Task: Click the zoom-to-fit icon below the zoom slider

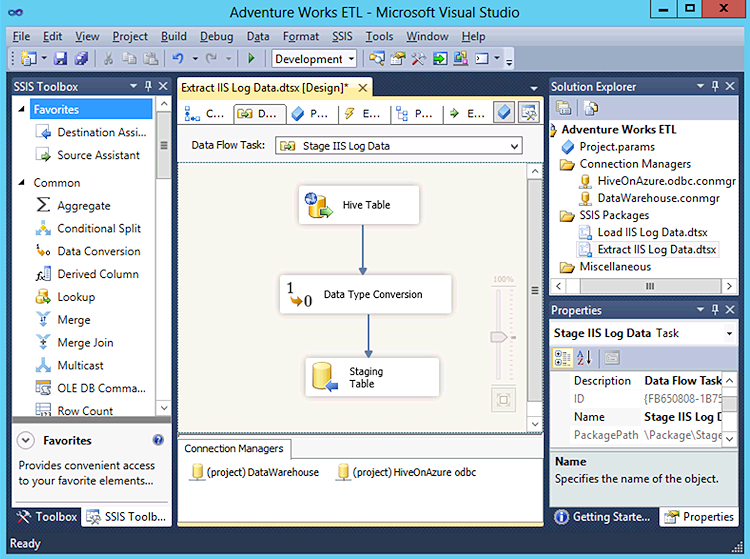Action: click(x=503, y=399)
